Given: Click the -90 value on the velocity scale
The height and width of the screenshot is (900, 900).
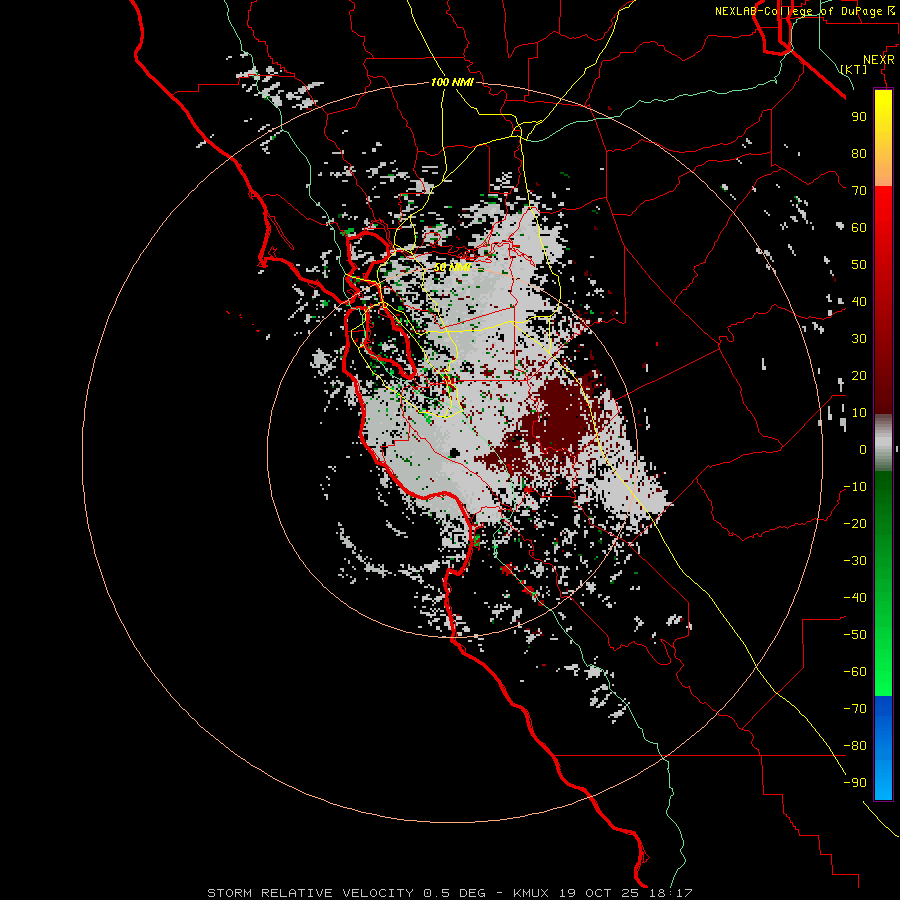Looking at the screenshot, I should tap(855, 783).
